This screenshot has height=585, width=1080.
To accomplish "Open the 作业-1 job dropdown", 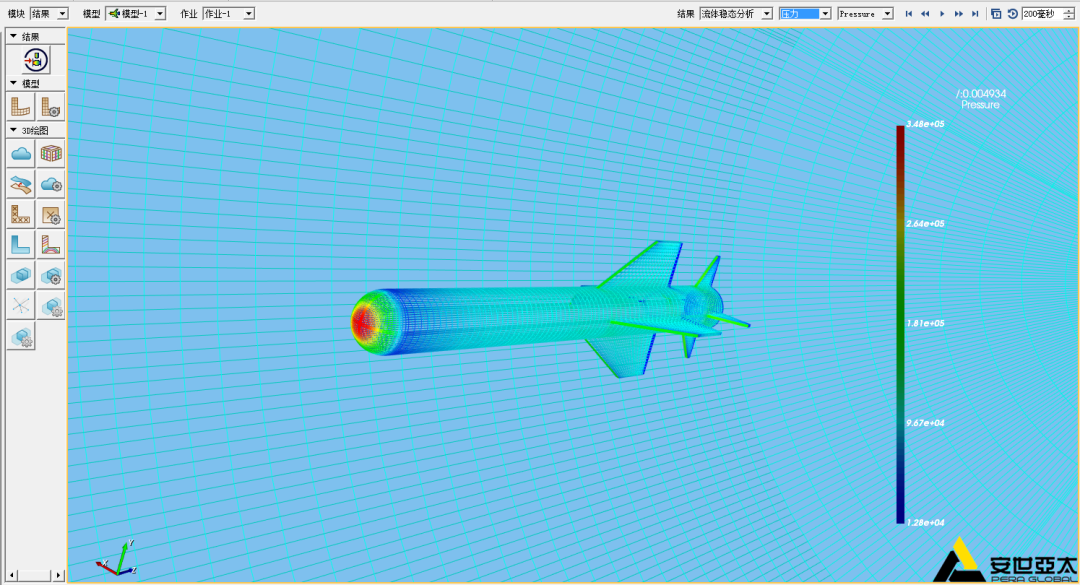I will tap(229, 14).
